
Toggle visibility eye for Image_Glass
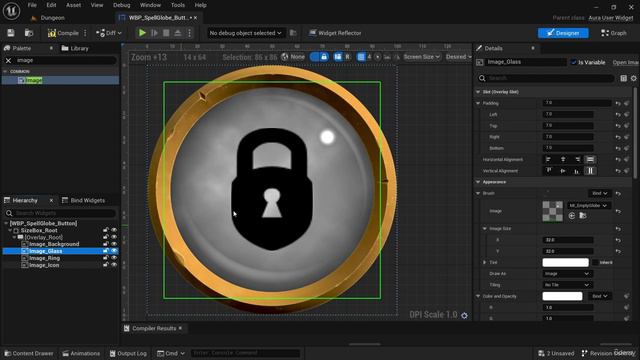coord(114,251)
